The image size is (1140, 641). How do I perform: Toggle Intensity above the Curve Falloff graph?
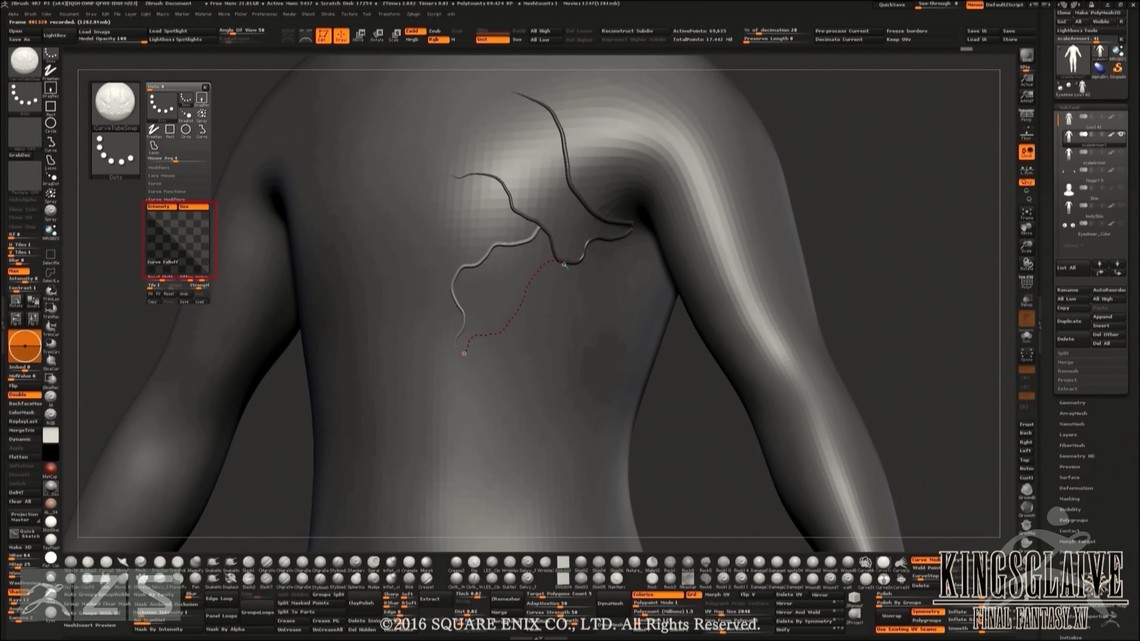click(162, 206)
